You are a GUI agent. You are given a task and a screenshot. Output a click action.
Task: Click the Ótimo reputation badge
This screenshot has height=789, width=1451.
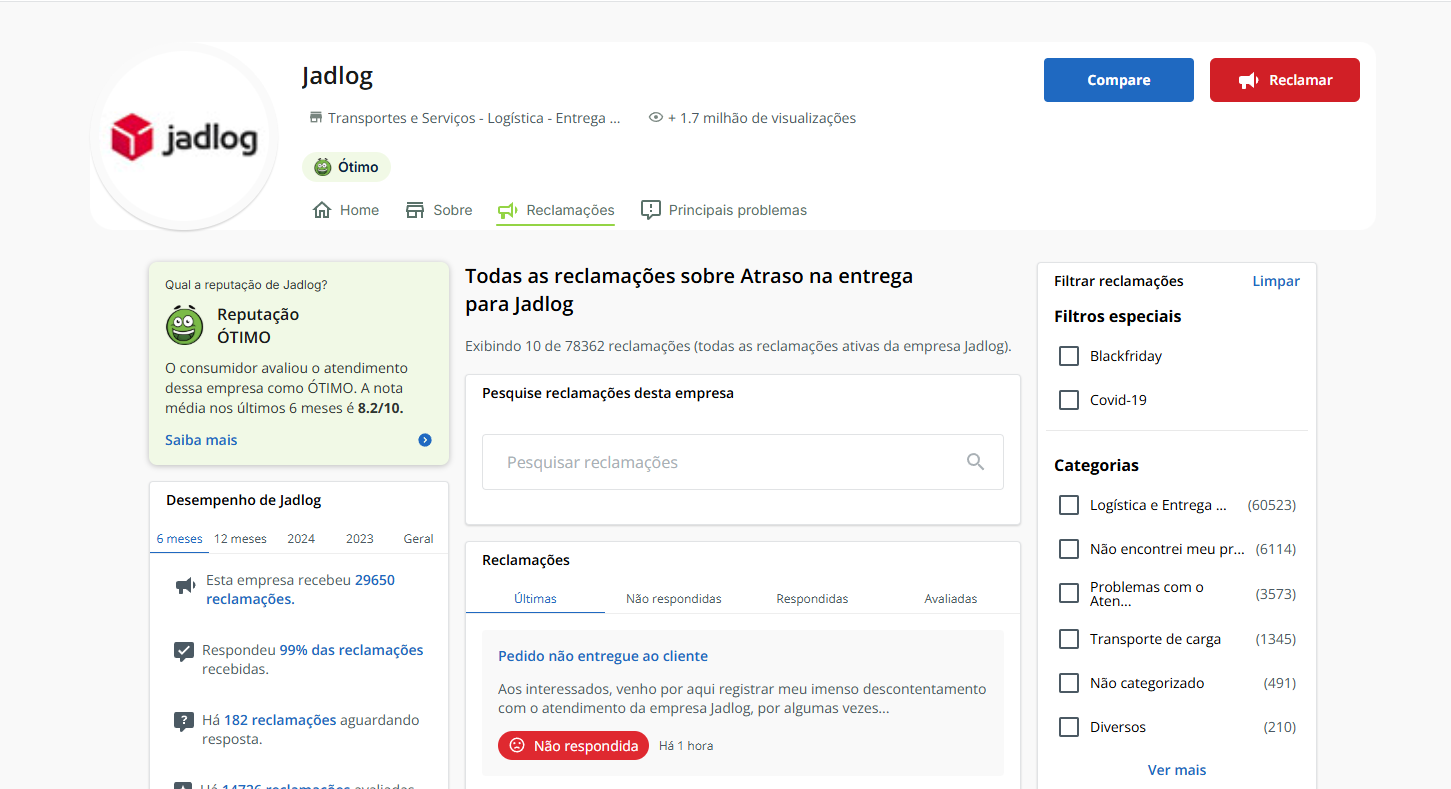(346, 167)
